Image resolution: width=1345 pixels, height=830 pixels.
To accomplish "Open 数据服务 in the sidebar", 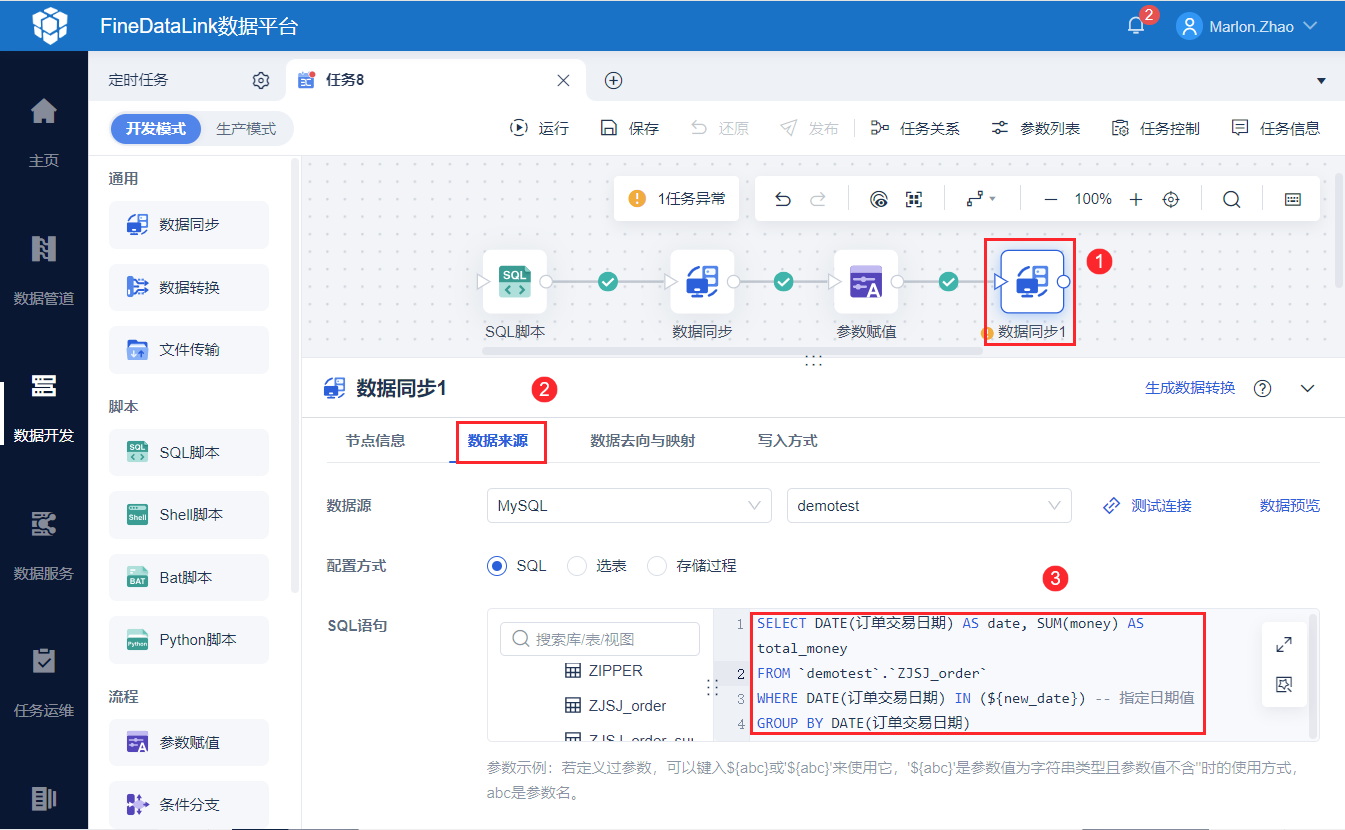I will click(44, 545).
